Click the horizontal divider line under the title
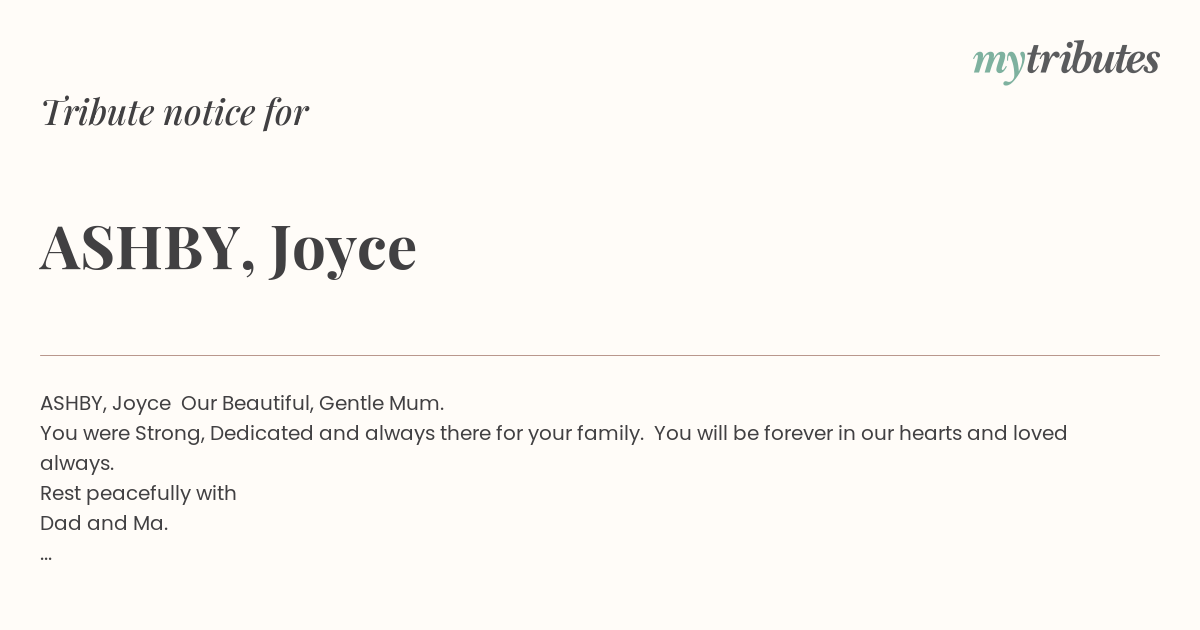The height and width of the screenshot is (630, 1200). pos(600,355)
